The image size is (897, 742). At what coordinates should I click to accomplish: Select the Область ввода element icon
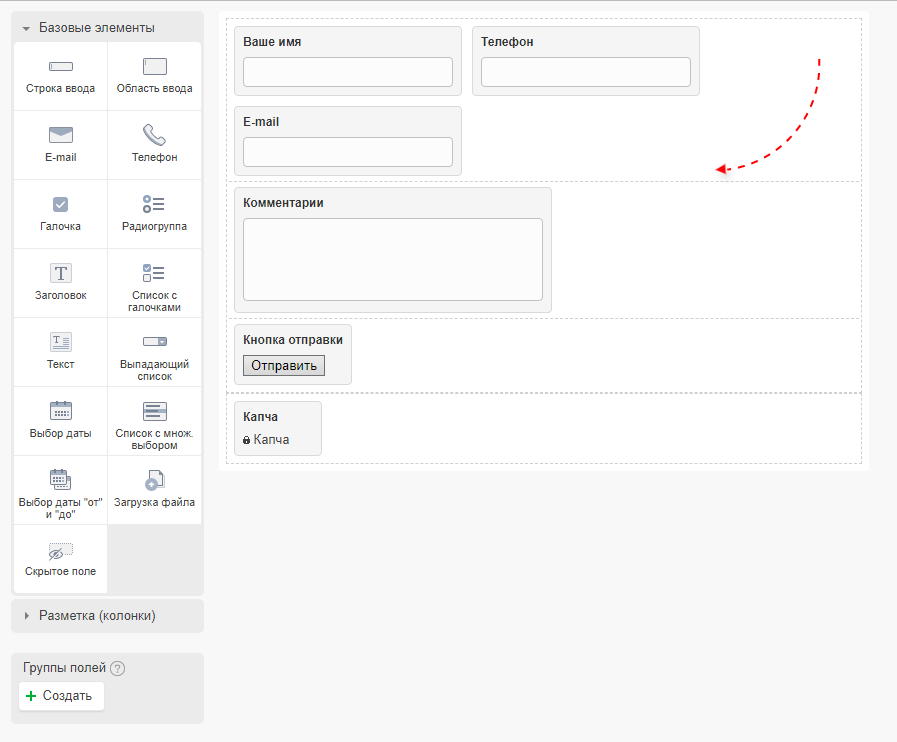pyautogui.click(x=154, y=67)
